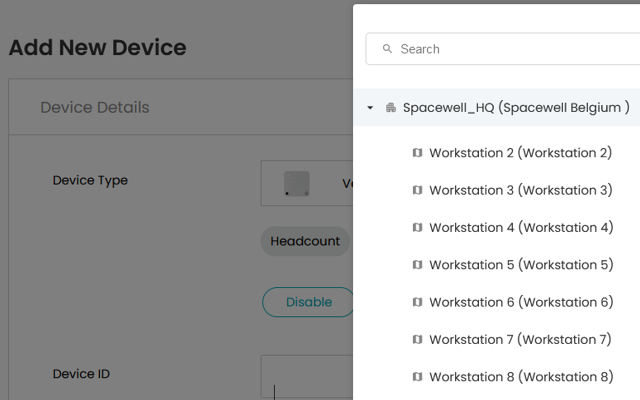The height and width of the screenshot is (400, 640).
Task: Click the device thumbnail in Device Type
Action: pyautogui.click(x=297, y=183)
